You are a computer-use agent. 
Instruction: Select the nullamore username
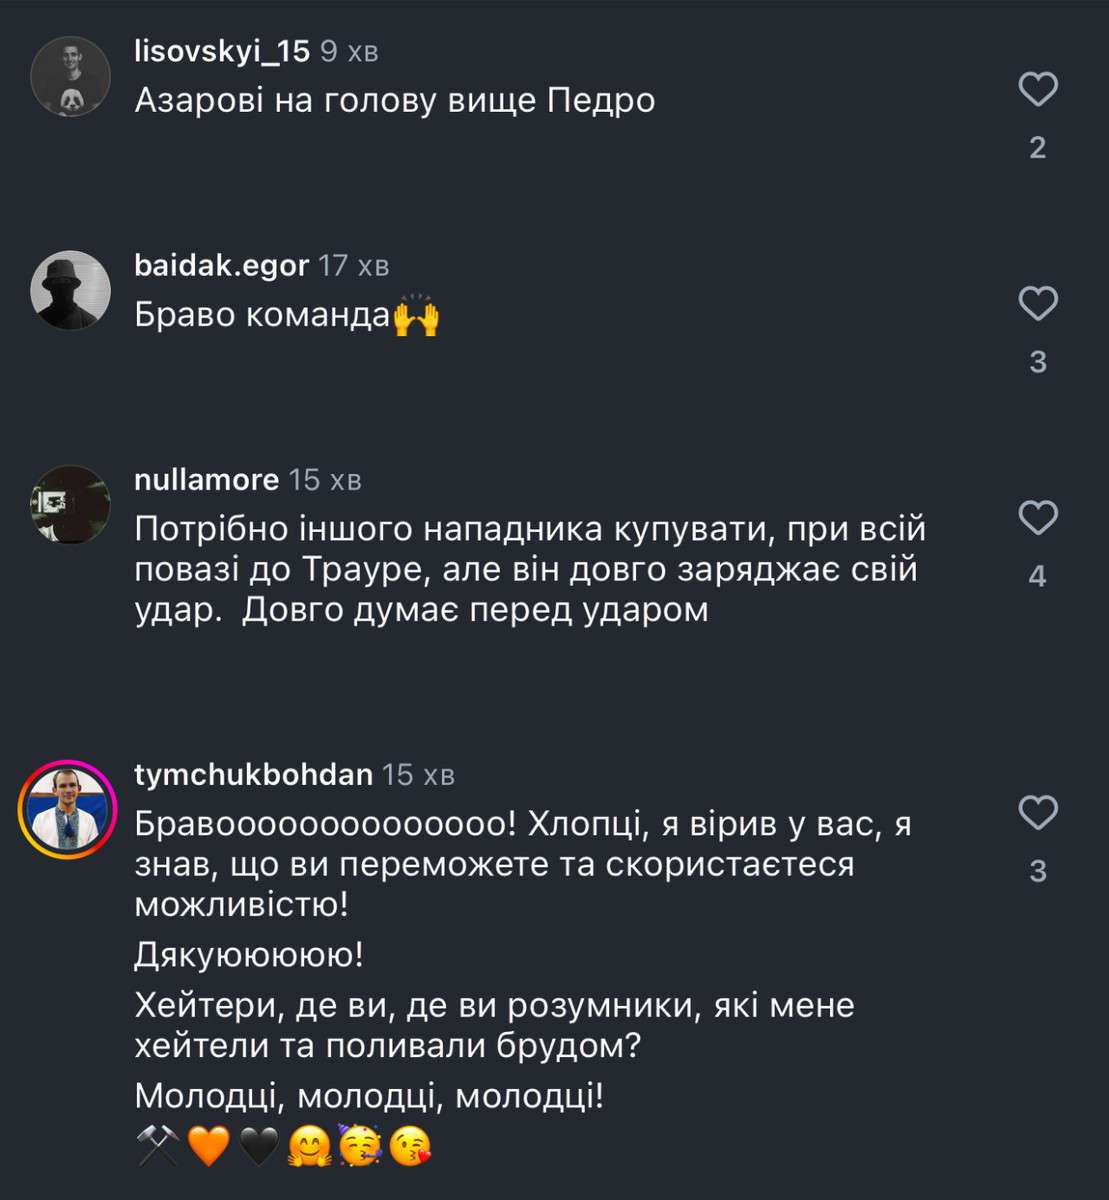pos(206,480)
